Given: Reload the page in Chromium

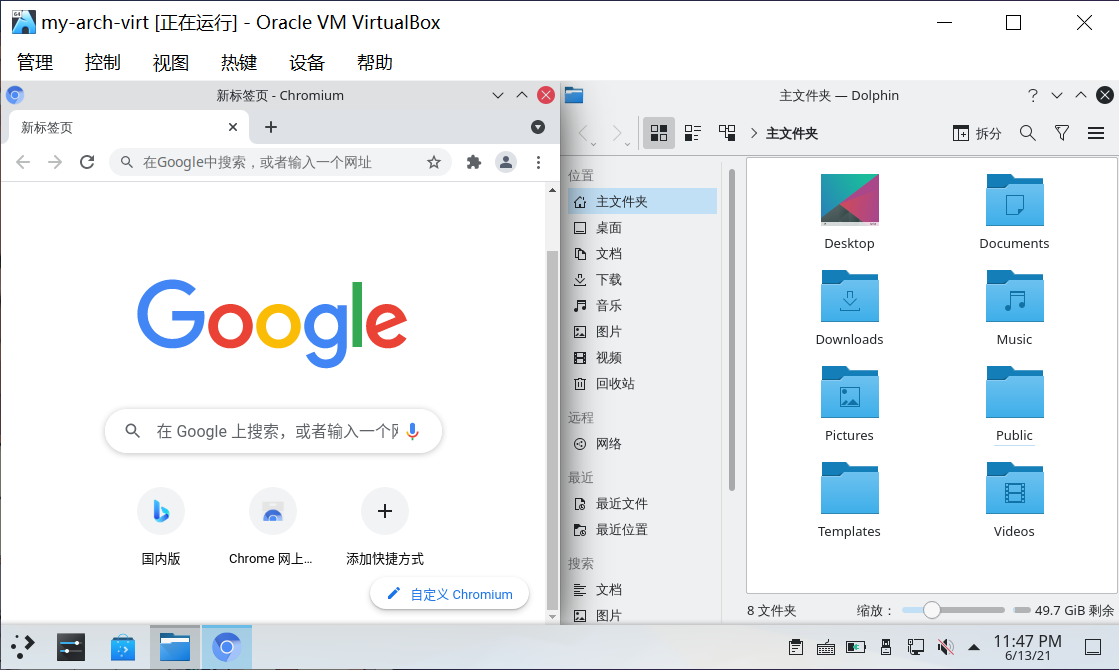Looking at the screenshot, I should coord(87,162).
